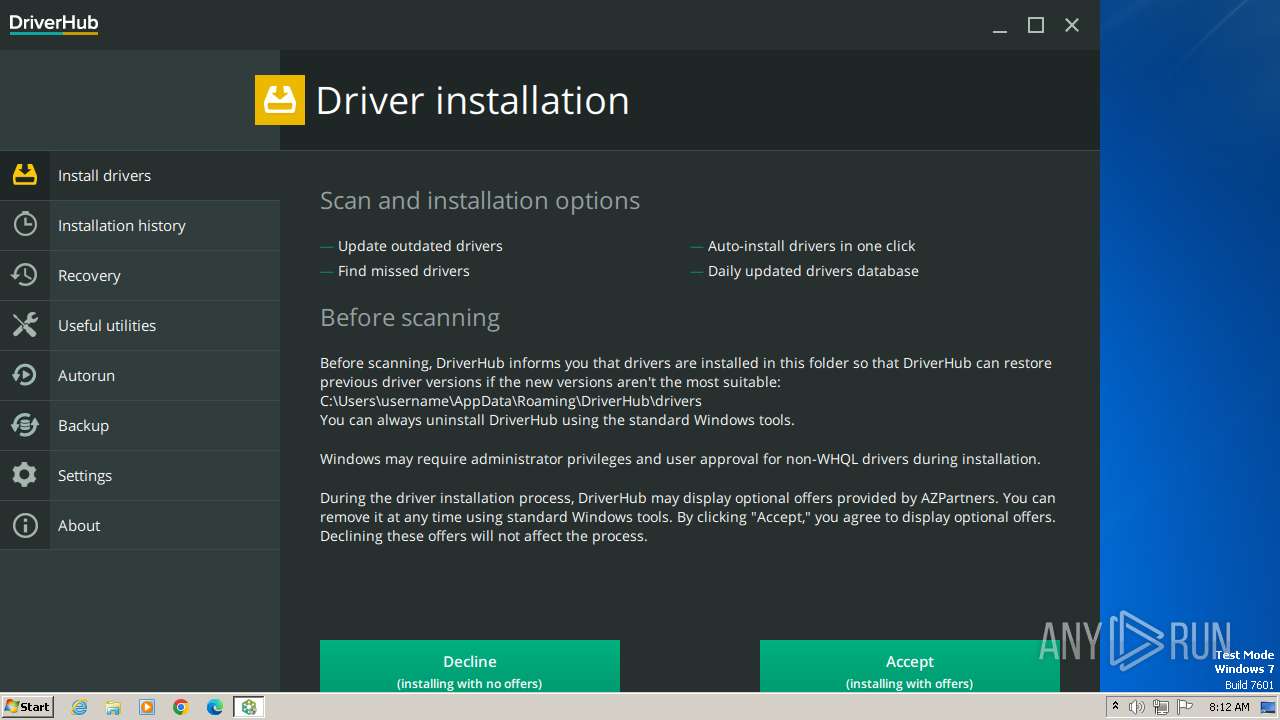
Task: Show the About page via info icon
Action: pyautogui.click(x=25, y=525)
